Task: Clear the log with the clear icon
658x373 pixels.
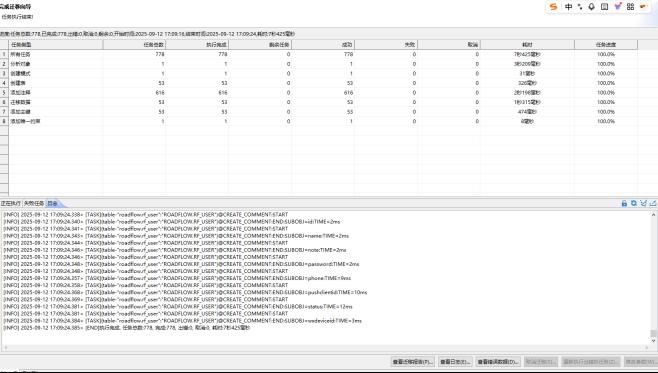Action: click(x=643, y=203)
